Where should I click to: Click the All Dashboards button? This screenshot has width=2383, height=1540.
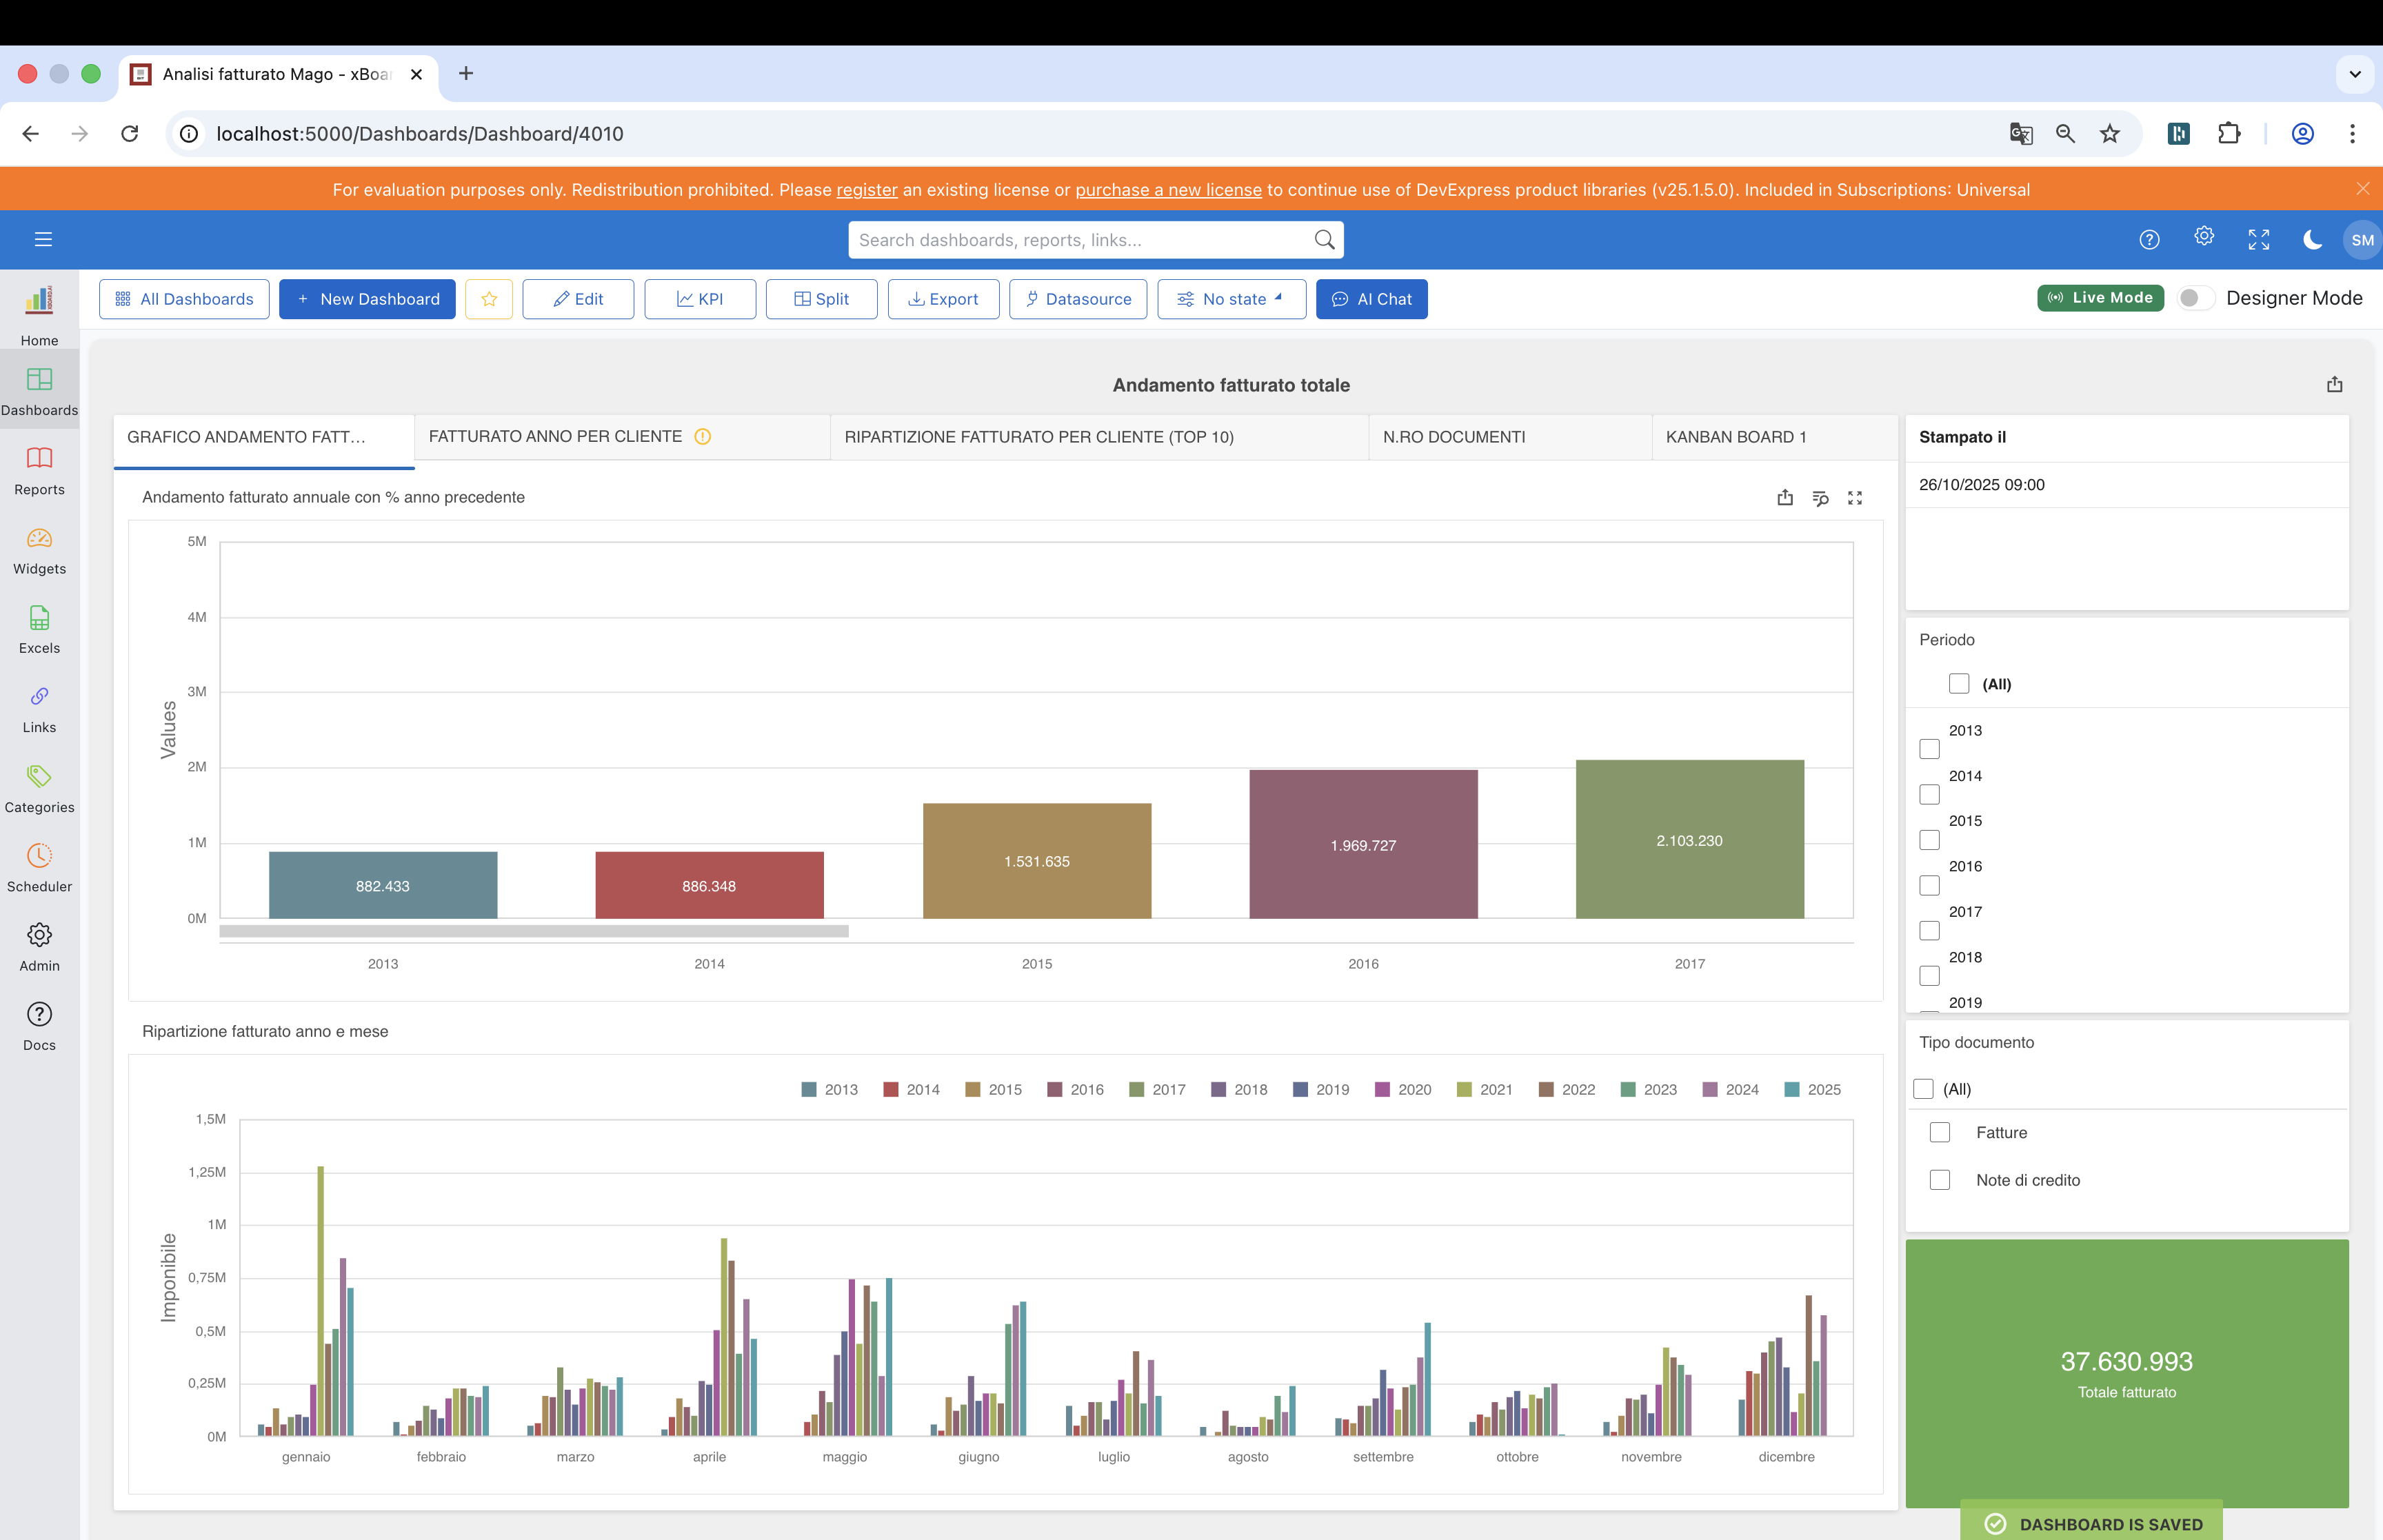coord(184,299)
